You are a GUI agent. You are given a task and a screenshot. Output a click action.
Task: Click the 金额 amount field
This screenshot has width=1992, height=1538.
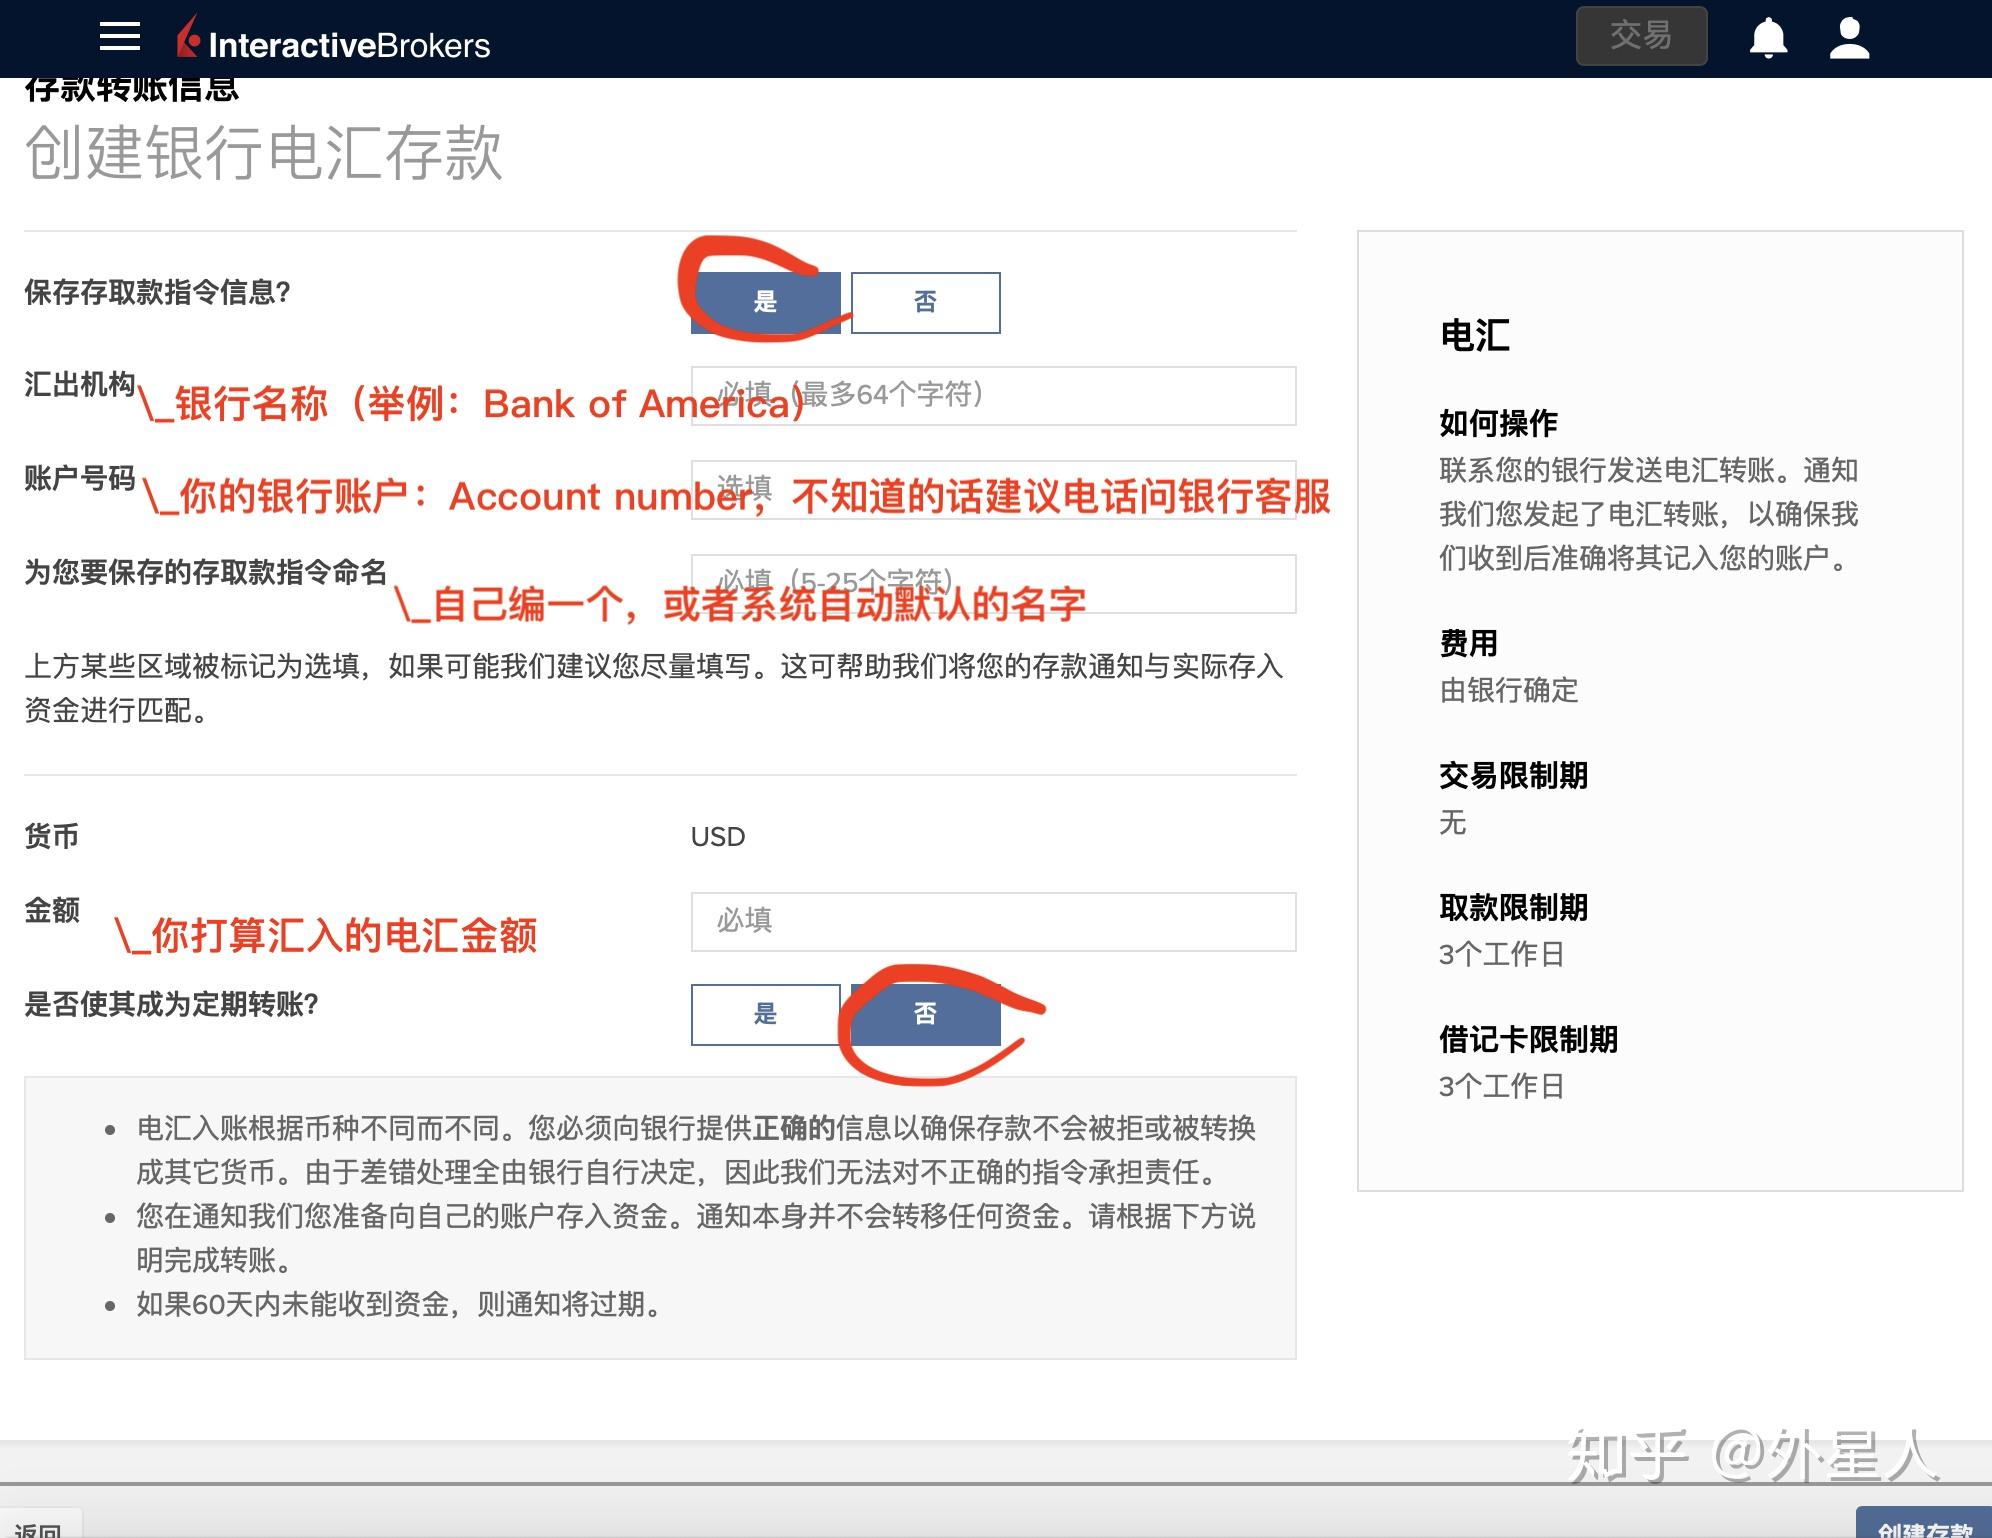993,921
